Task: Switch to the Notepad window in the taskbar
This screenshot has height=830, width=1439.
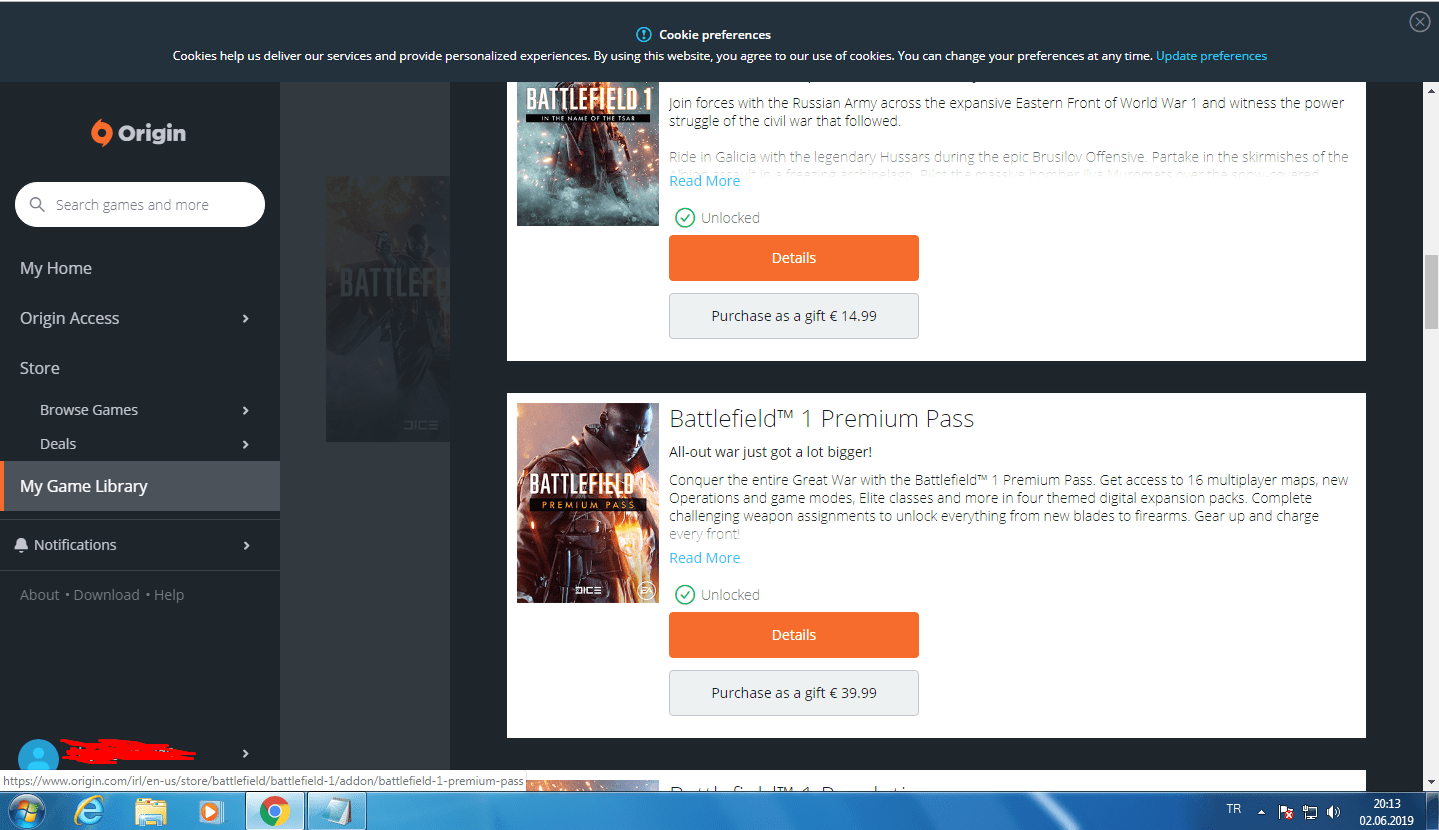Action: click(x=336, y=811)
